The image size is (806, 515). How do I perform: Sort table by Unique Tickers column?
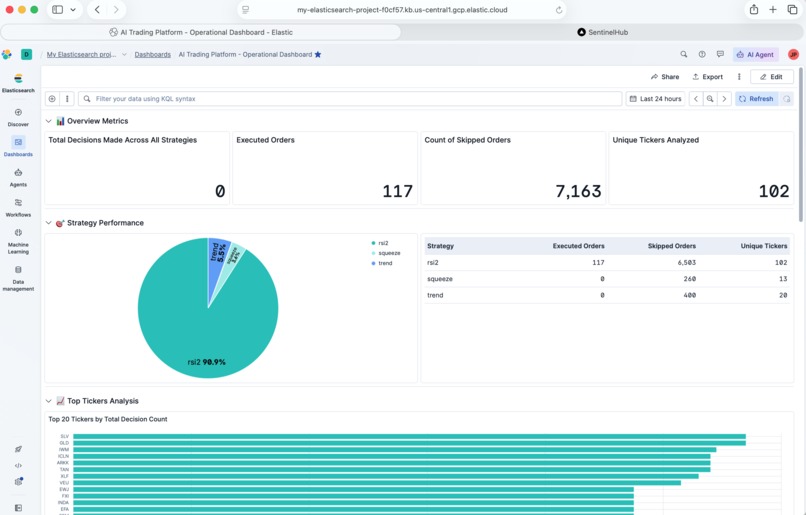point(763,246)
